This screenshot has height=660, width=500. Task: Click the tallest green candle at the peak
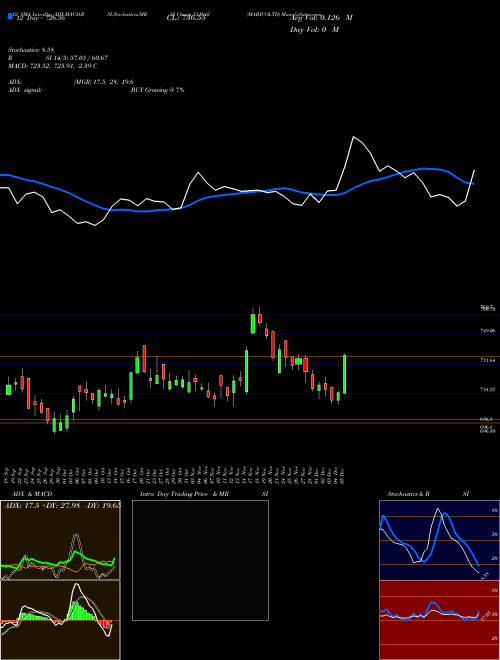pyautogui.click(x=253, y=323)
